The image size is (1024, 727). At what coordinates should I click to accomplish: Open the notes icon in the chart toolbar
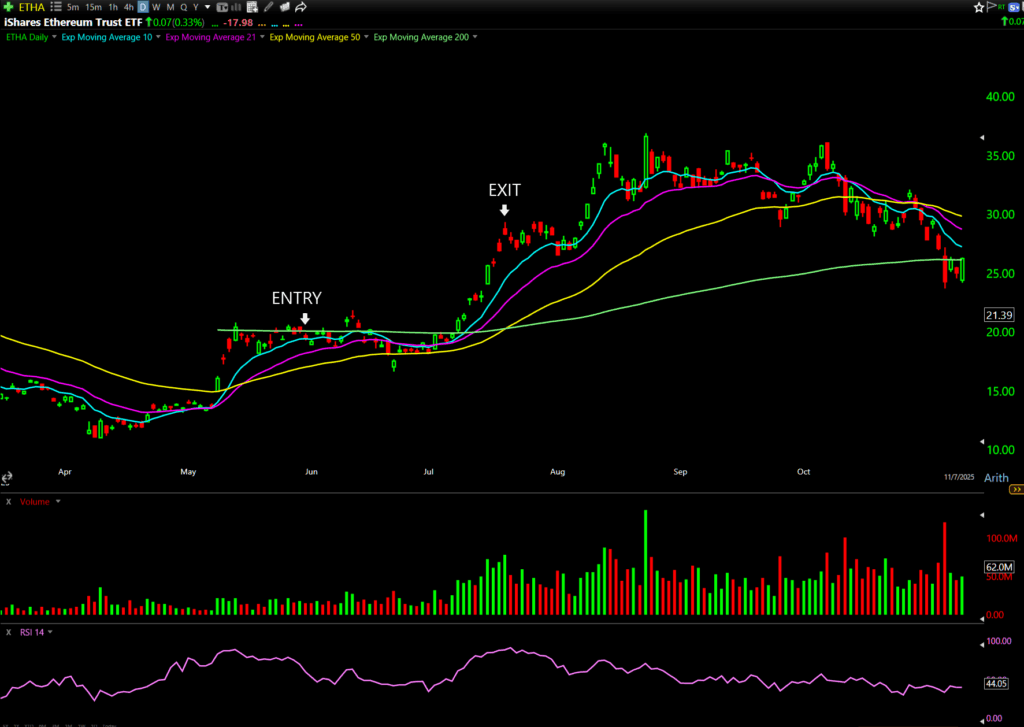point(252,7)
